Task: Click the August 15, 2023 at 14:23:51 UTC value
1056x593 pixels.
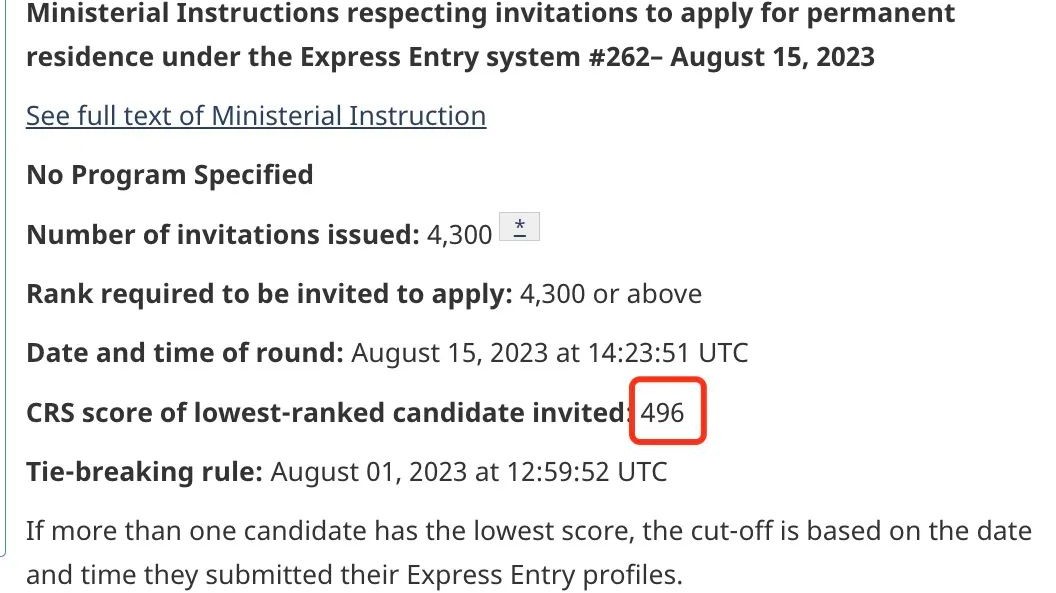Action: coord(550,353)
